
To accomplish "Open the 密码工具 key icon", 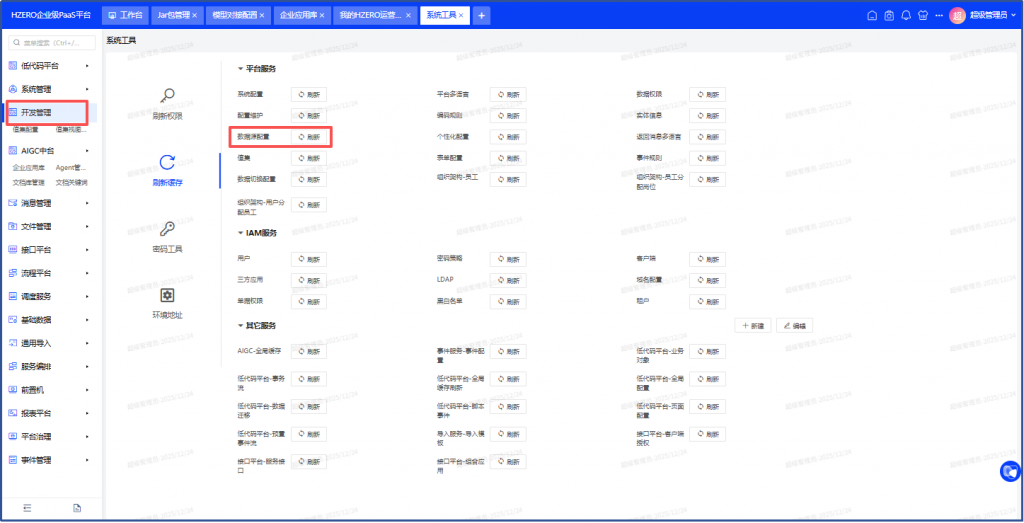I will pos(168,229).
